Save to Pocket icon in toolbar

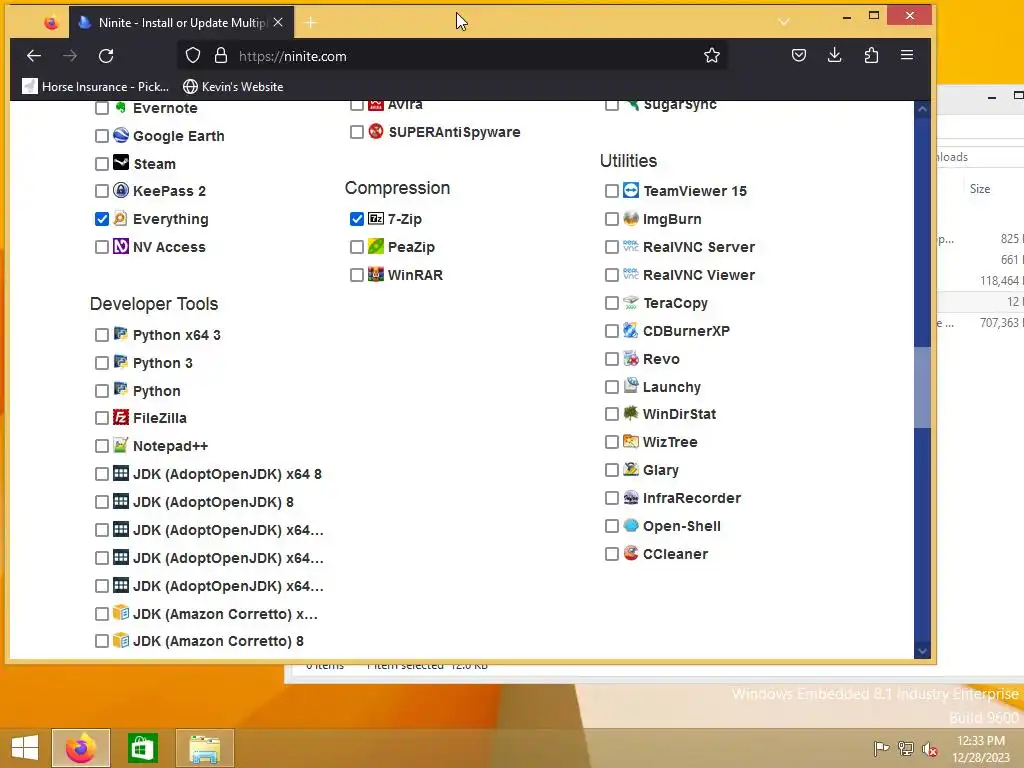(799, 56)
